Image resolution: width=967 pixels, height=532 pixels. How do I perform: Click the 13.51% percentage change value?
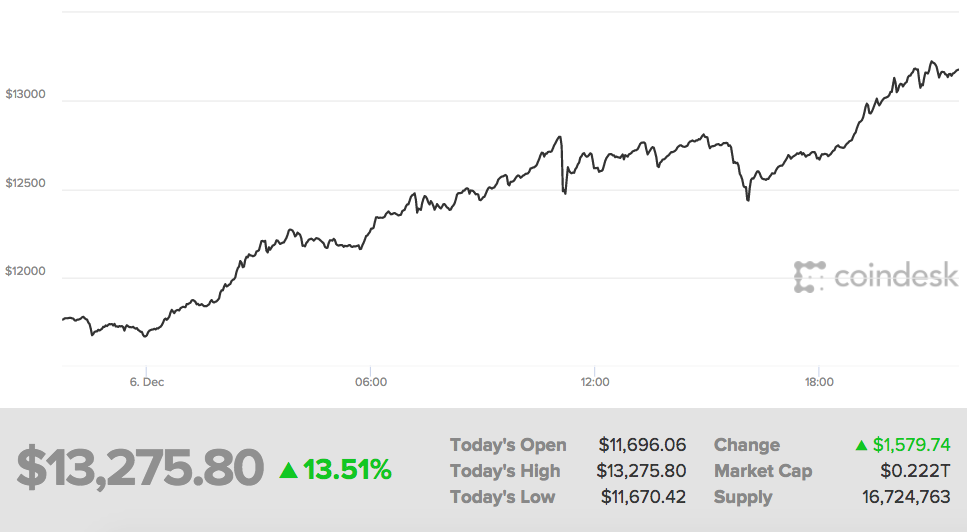coord(347,468)
